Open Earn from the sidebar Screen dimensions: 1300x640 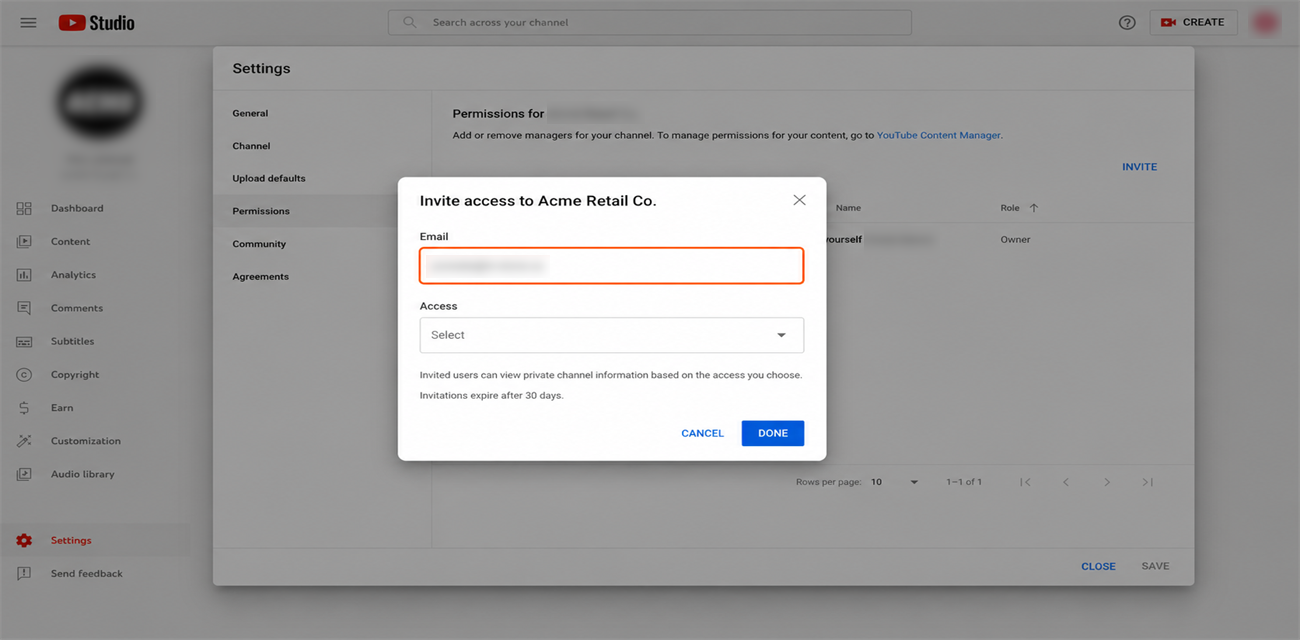(x=62, y=408)
